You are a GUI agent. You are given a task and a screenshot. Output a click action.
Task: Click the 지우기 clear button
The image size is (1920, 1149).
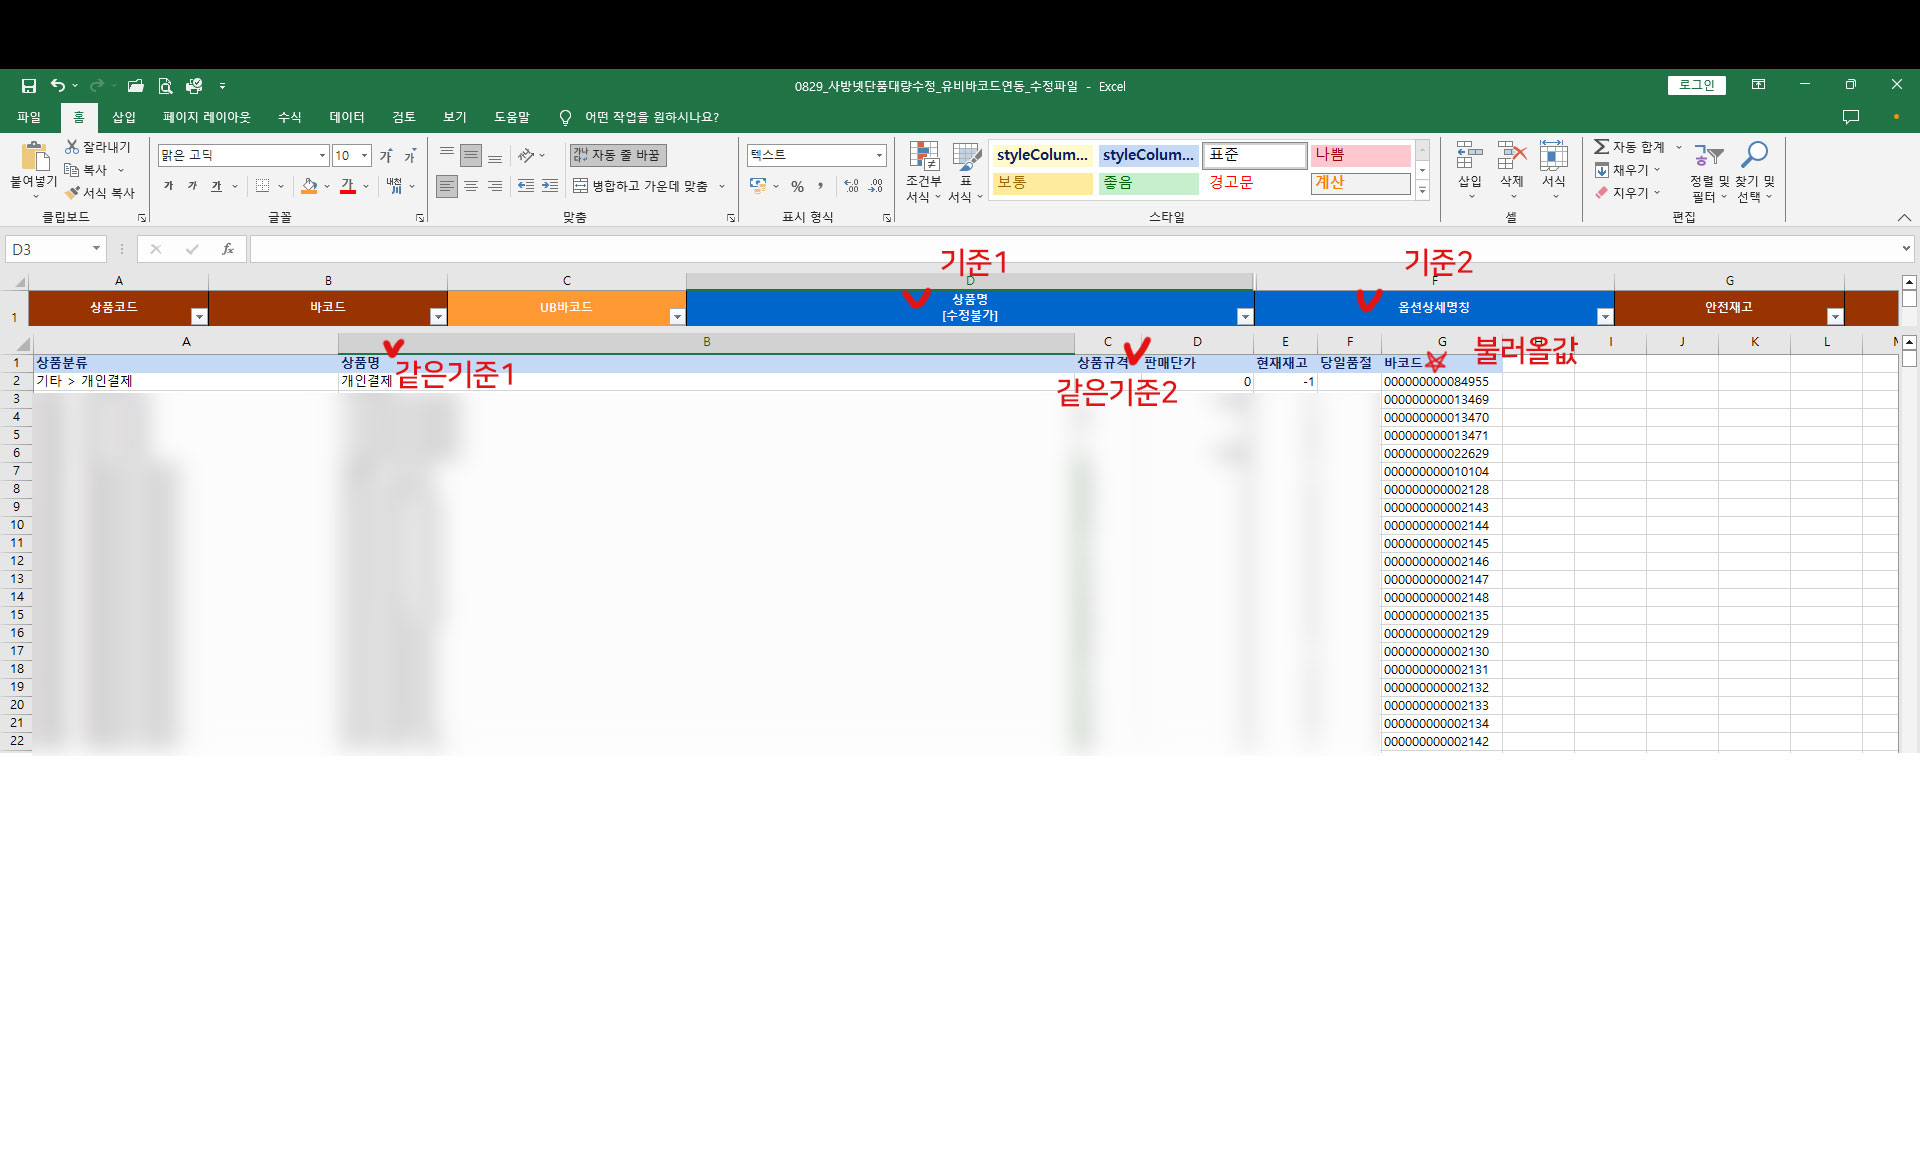click(x=1622, y=193)
